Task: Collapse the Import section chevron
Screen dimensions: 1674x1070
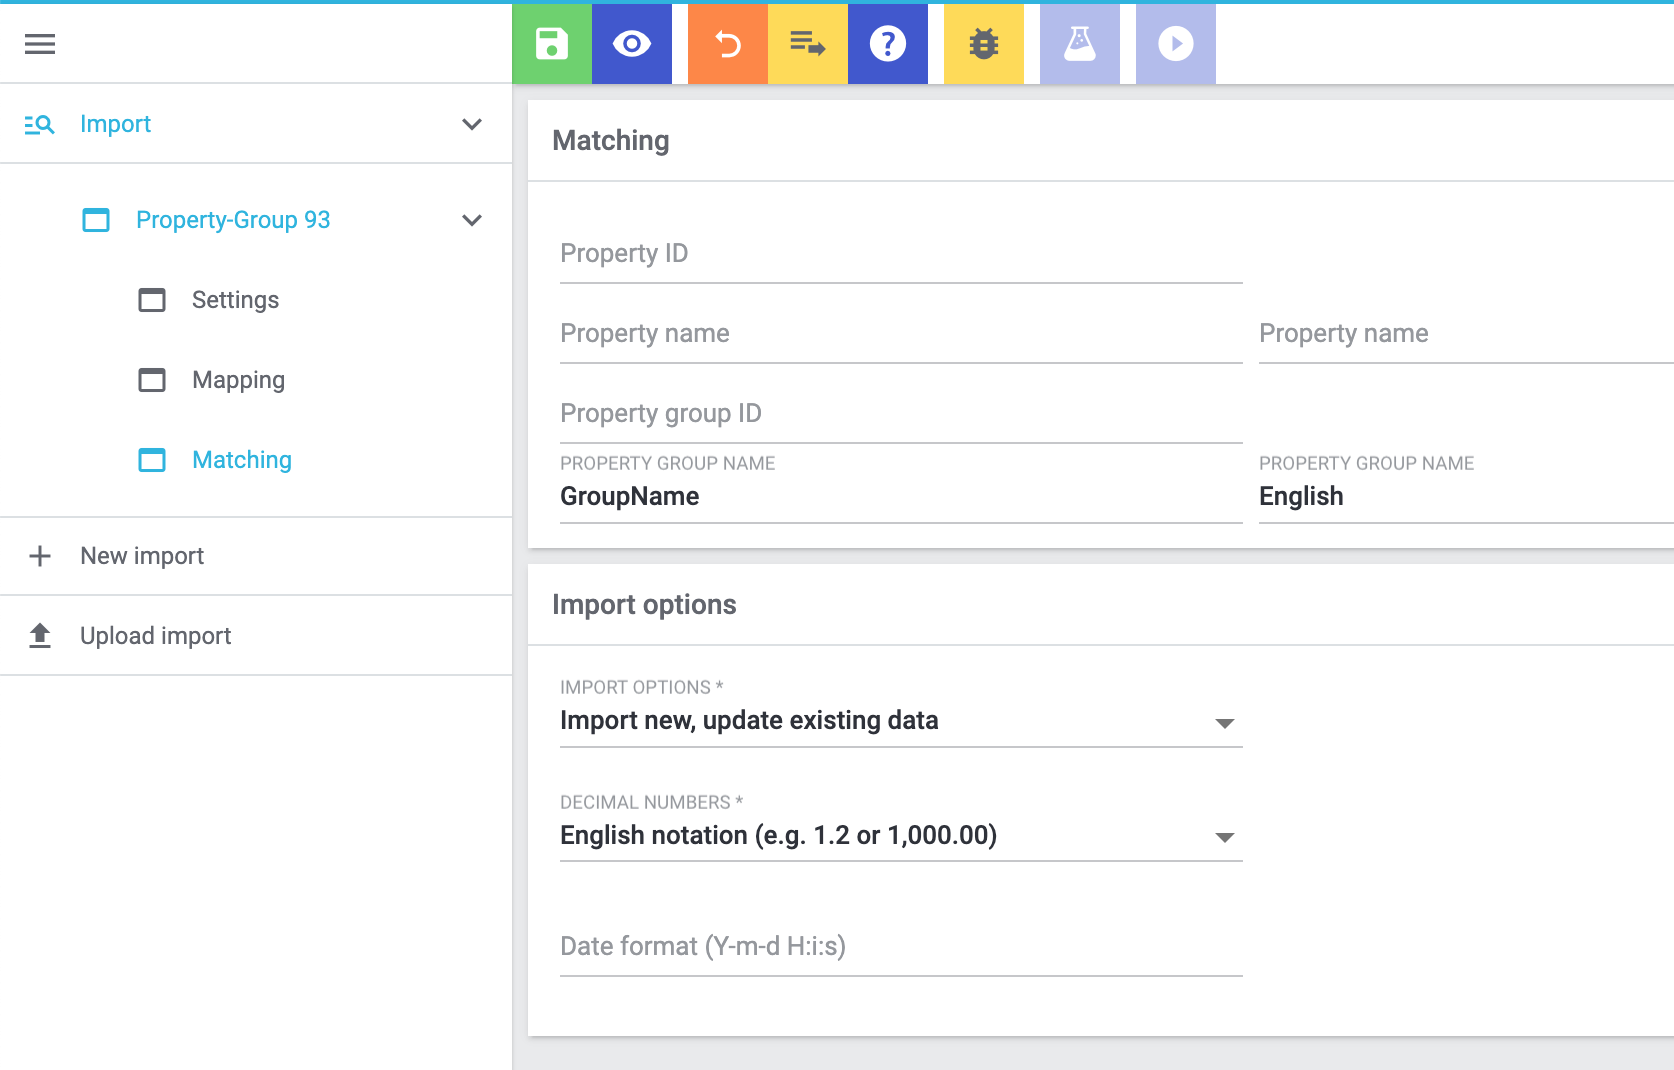Action: pyautogui.click(x=472, y=124)
